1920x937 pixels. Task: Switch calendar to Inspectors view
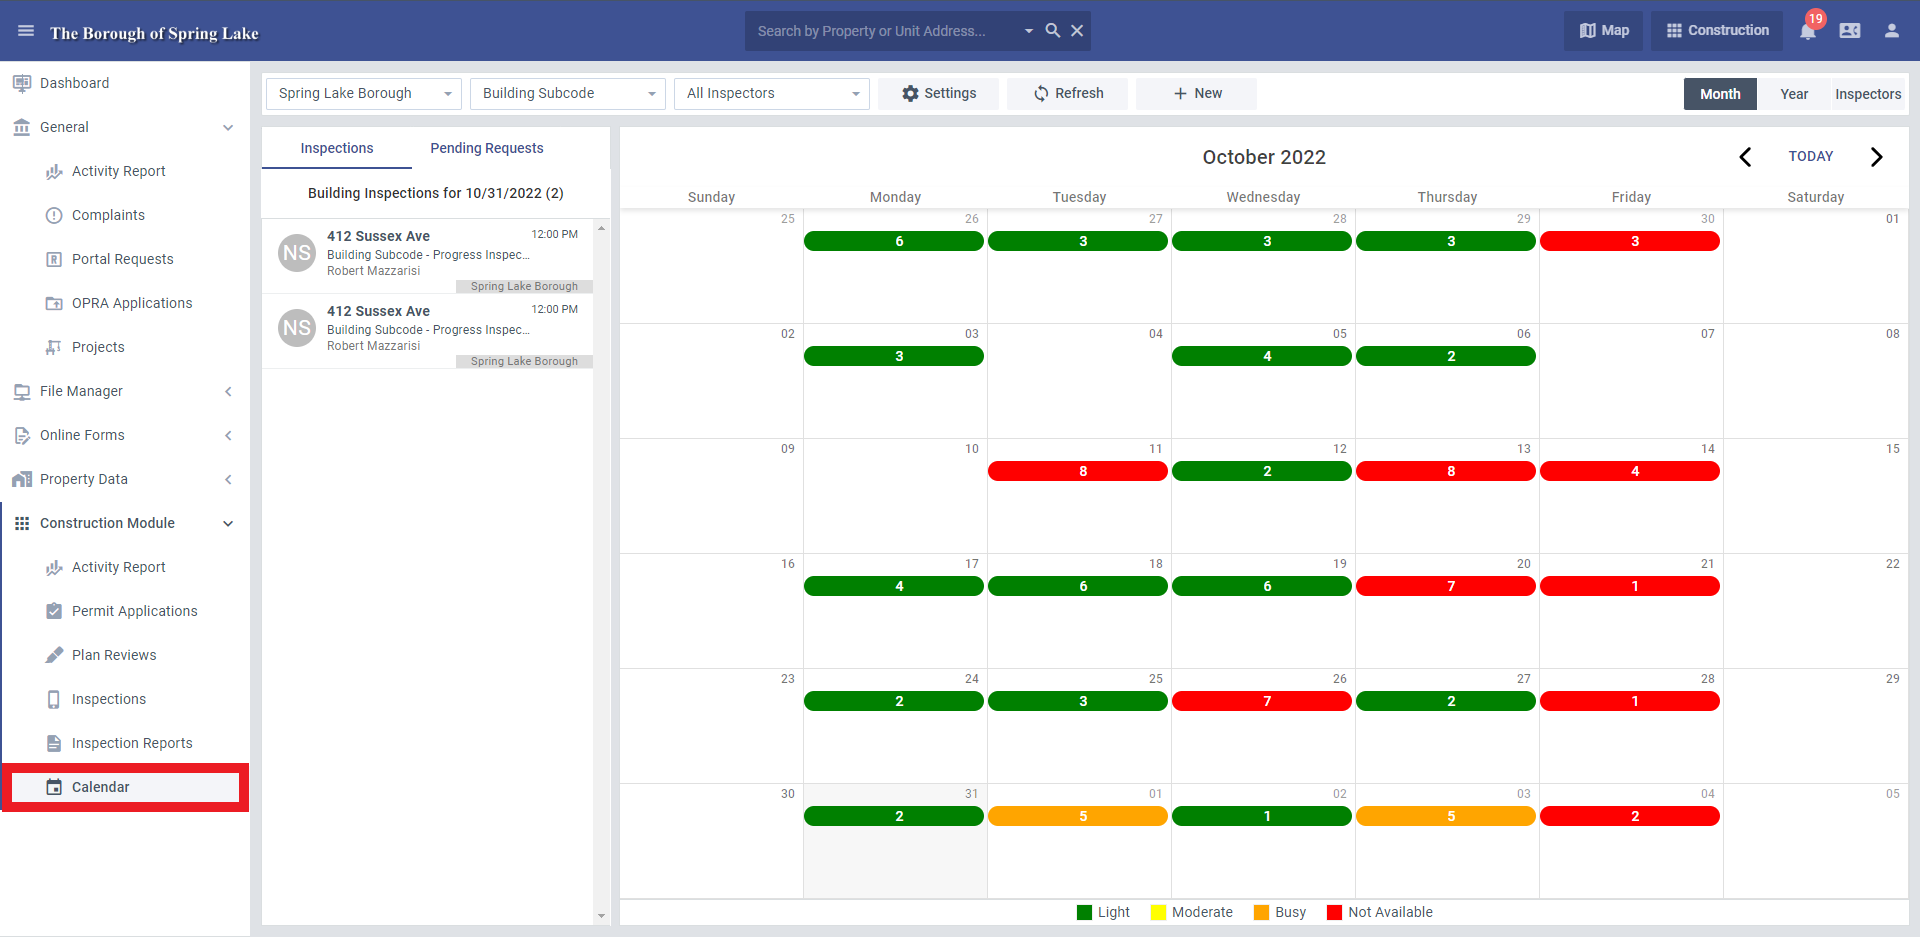[1868, 94]
